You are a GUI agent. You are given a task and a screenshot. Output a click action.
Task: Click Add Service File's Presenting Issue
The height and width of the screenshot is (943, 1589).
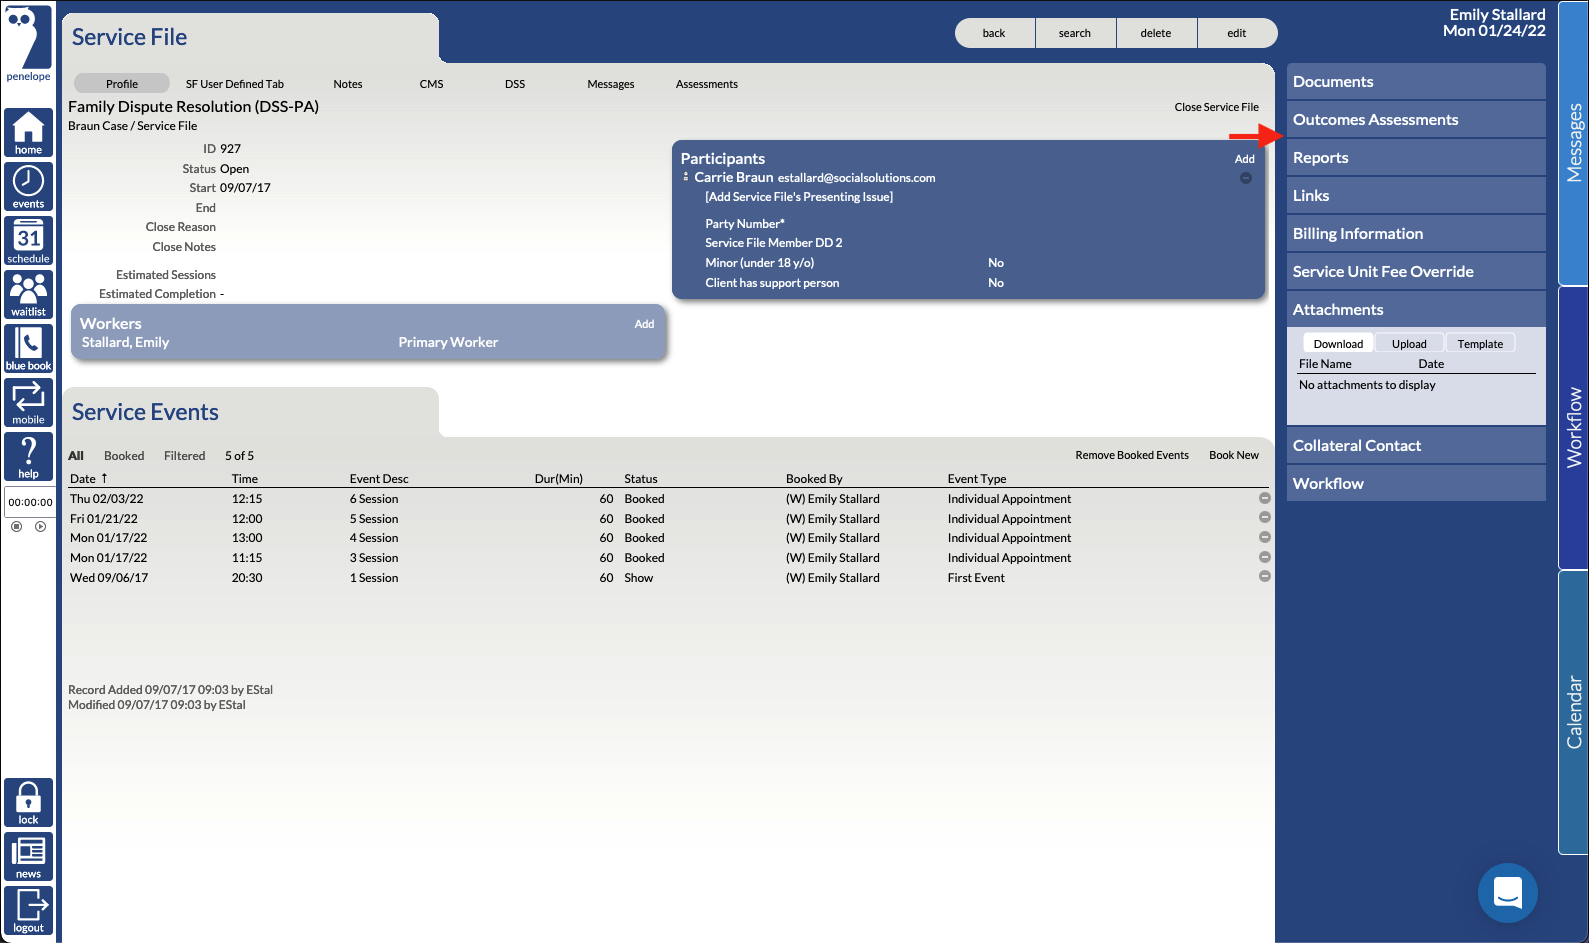(x=799, y=197)
